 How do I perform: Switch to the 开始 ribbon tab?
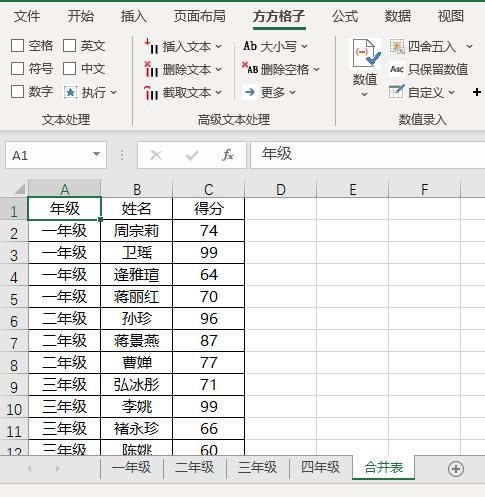[81, 16]
